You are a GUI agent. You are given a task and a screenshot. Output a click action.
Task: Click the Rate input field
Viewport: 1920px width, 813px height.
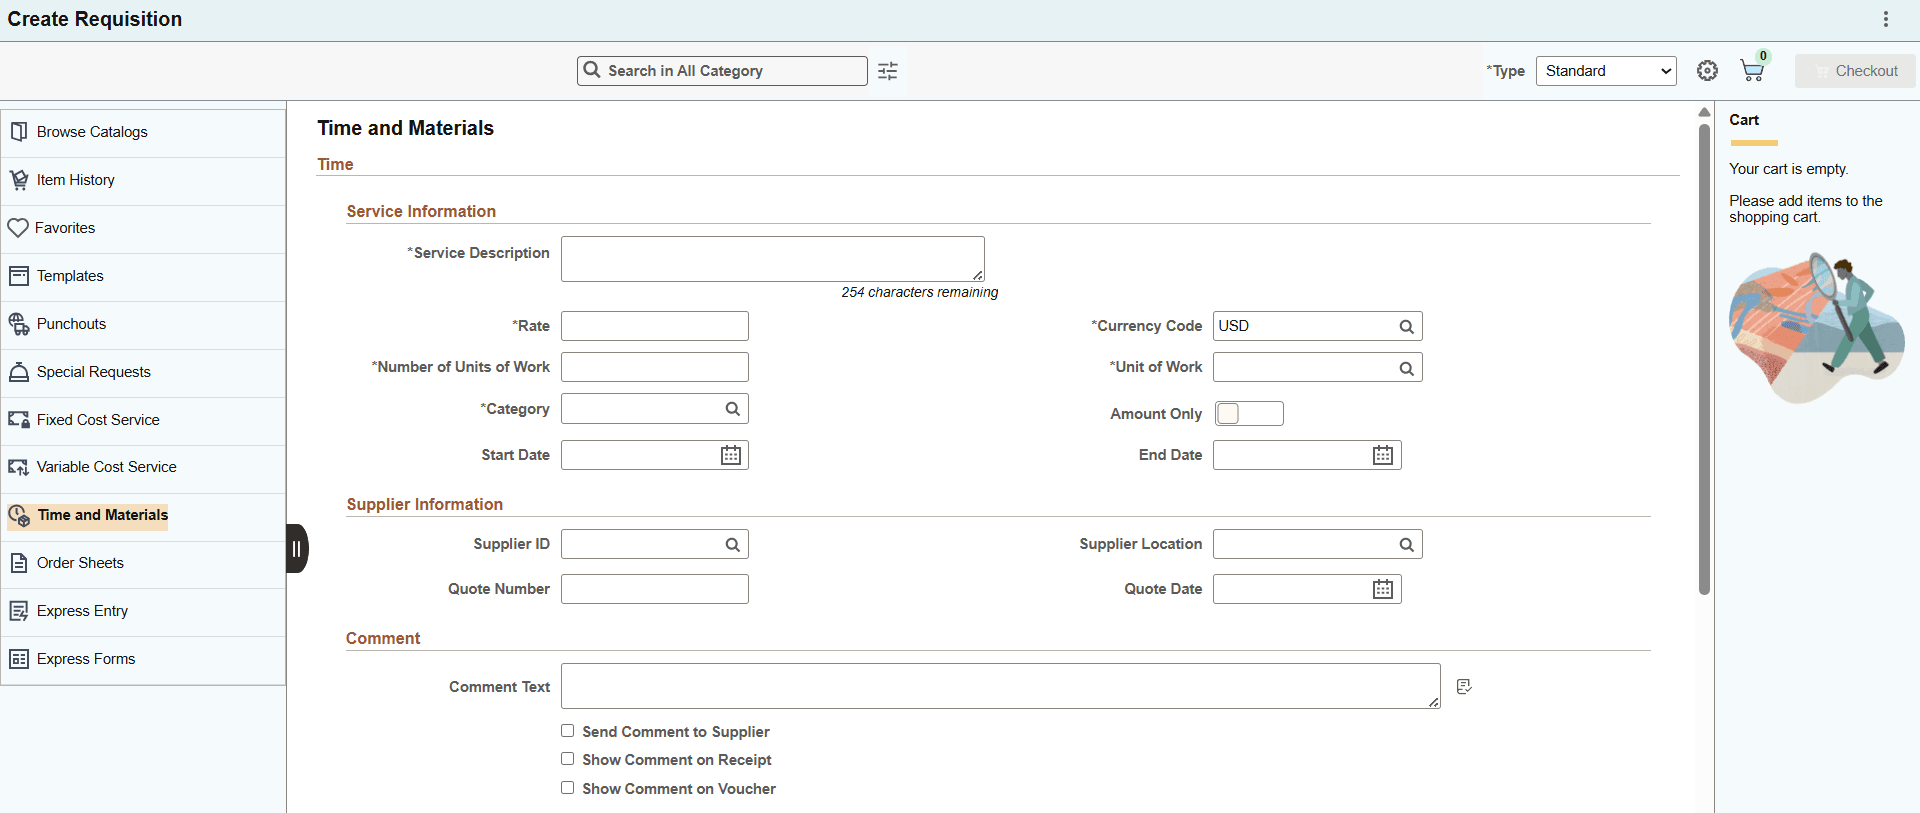(x=655, y=326)
